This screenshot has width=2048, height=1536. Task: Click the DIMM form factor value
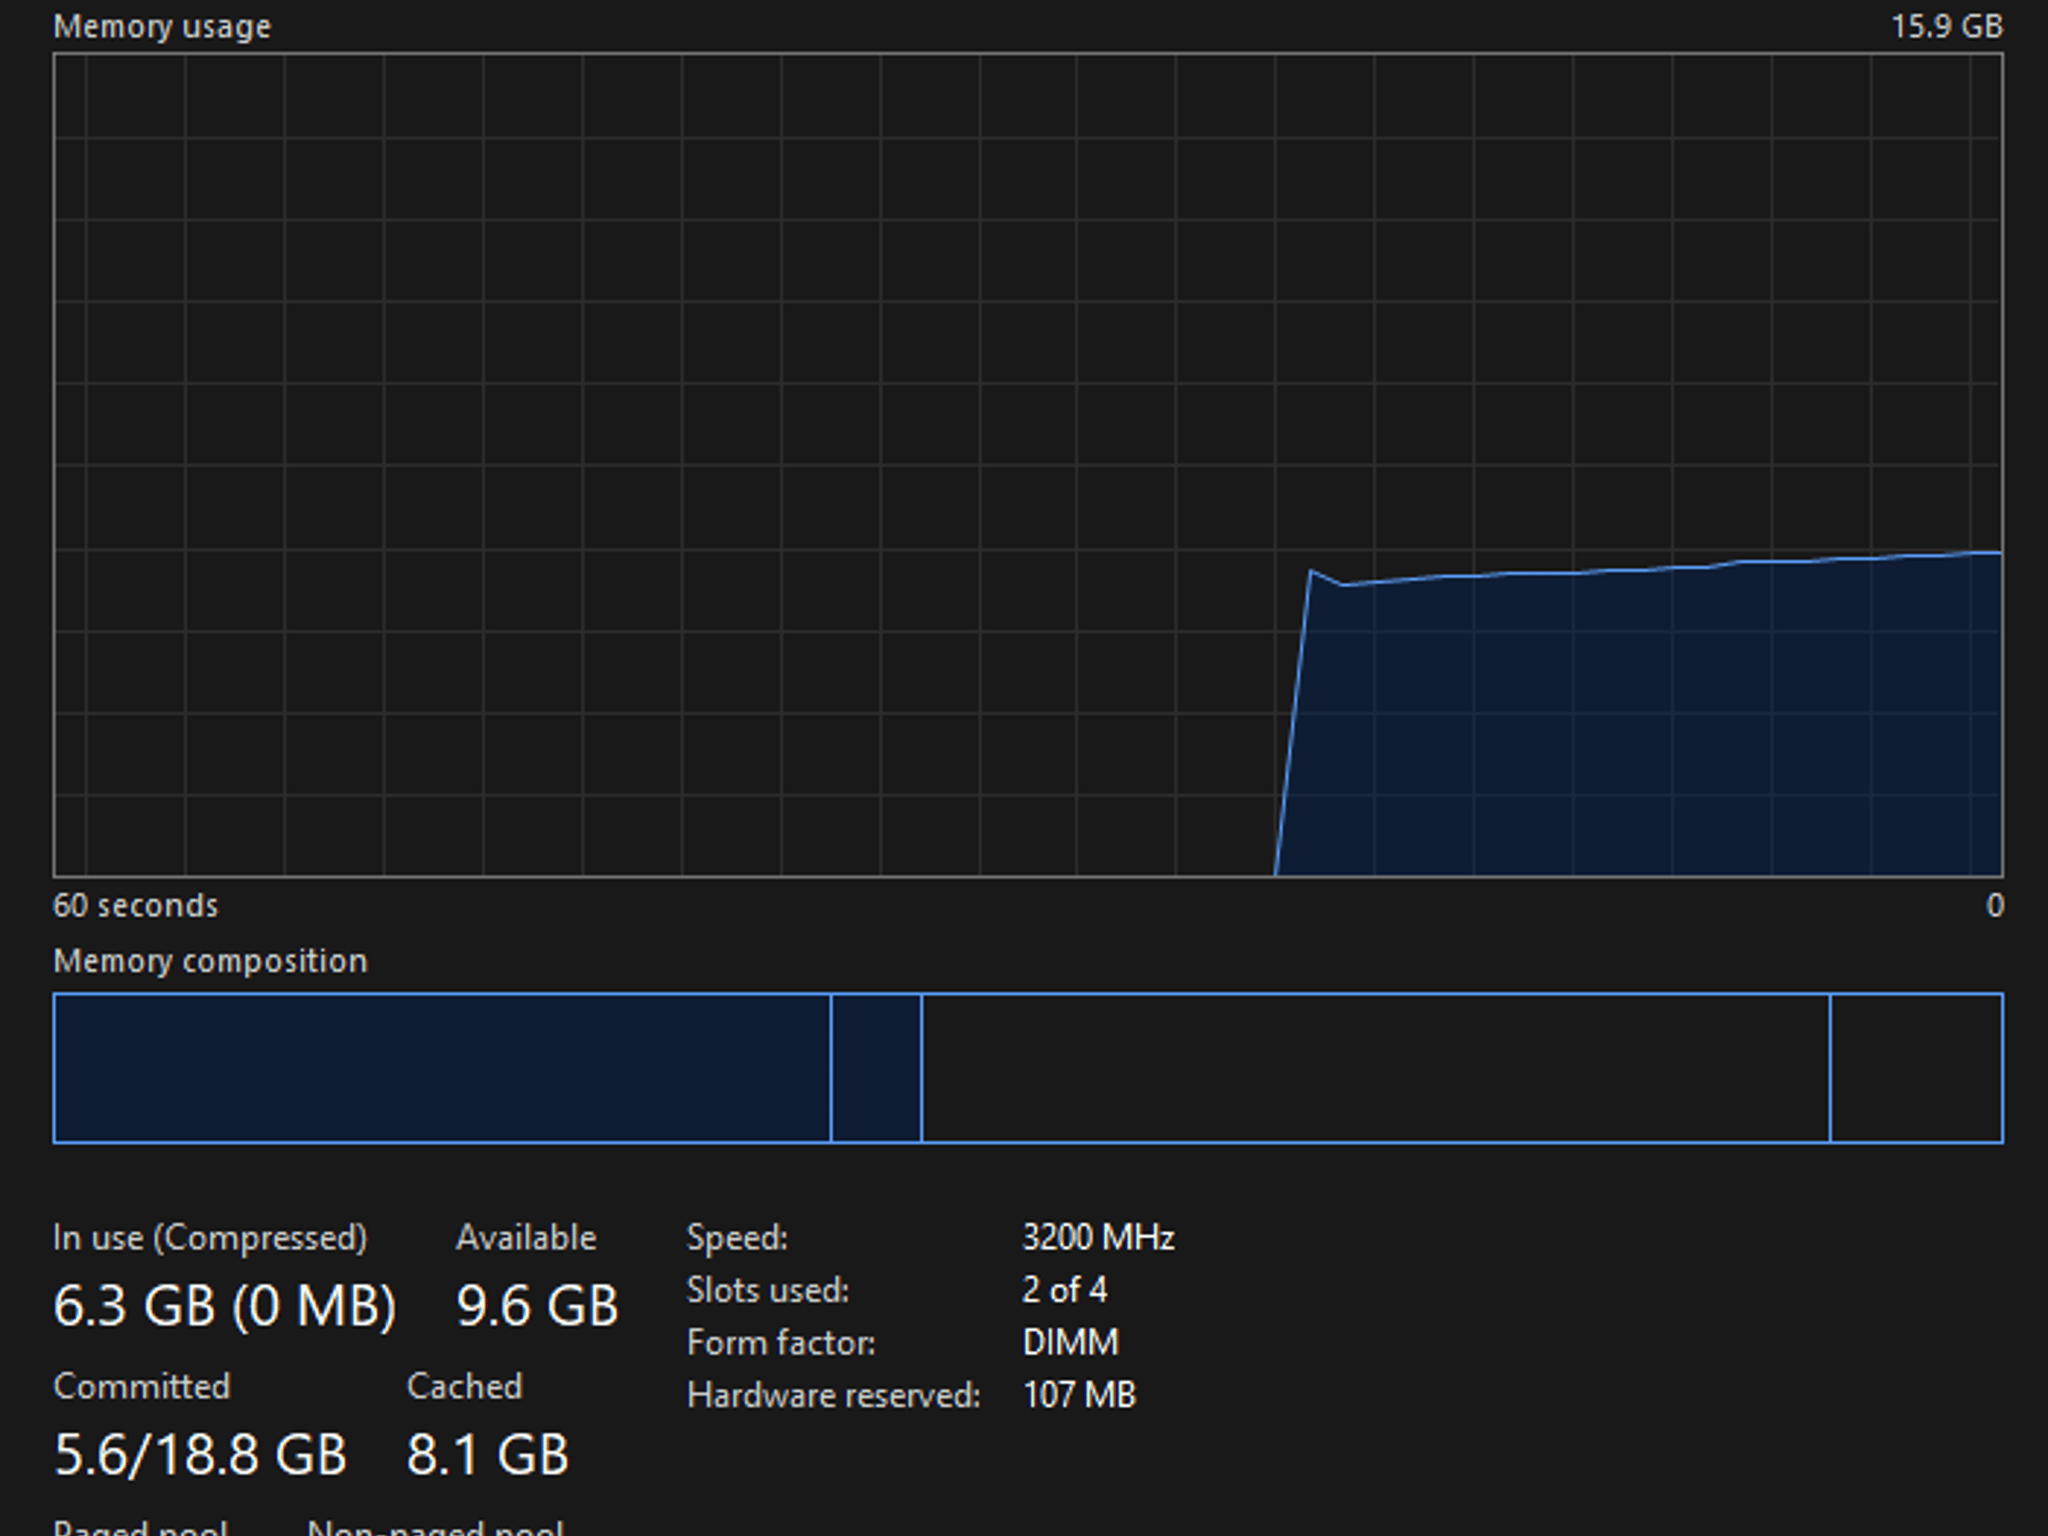(1070, 1342)
